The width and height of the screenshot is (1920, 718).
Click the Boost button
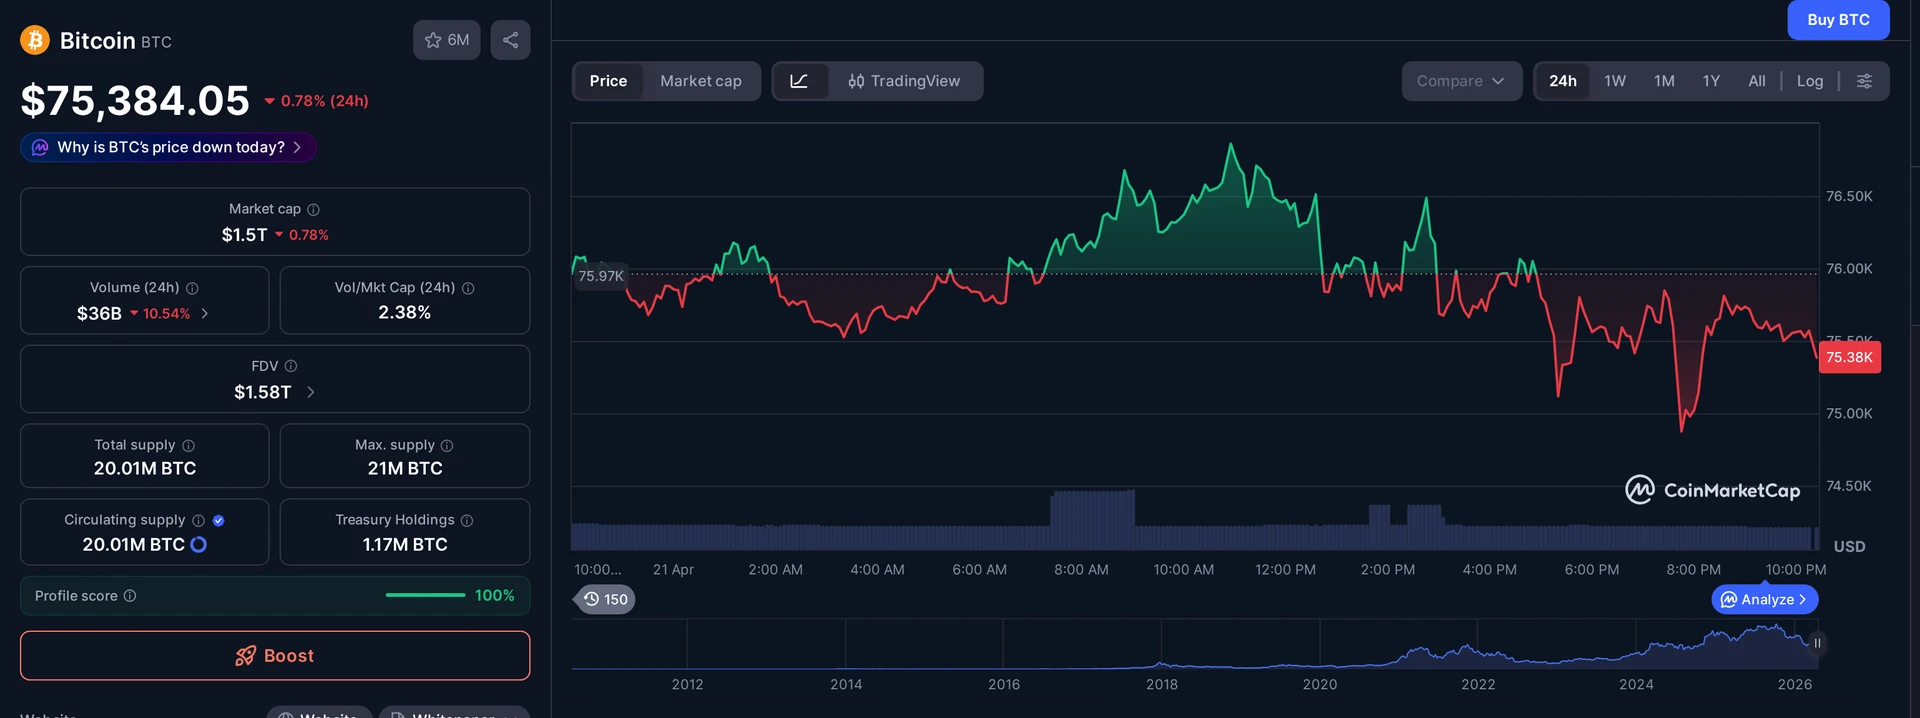pos(275,655)
